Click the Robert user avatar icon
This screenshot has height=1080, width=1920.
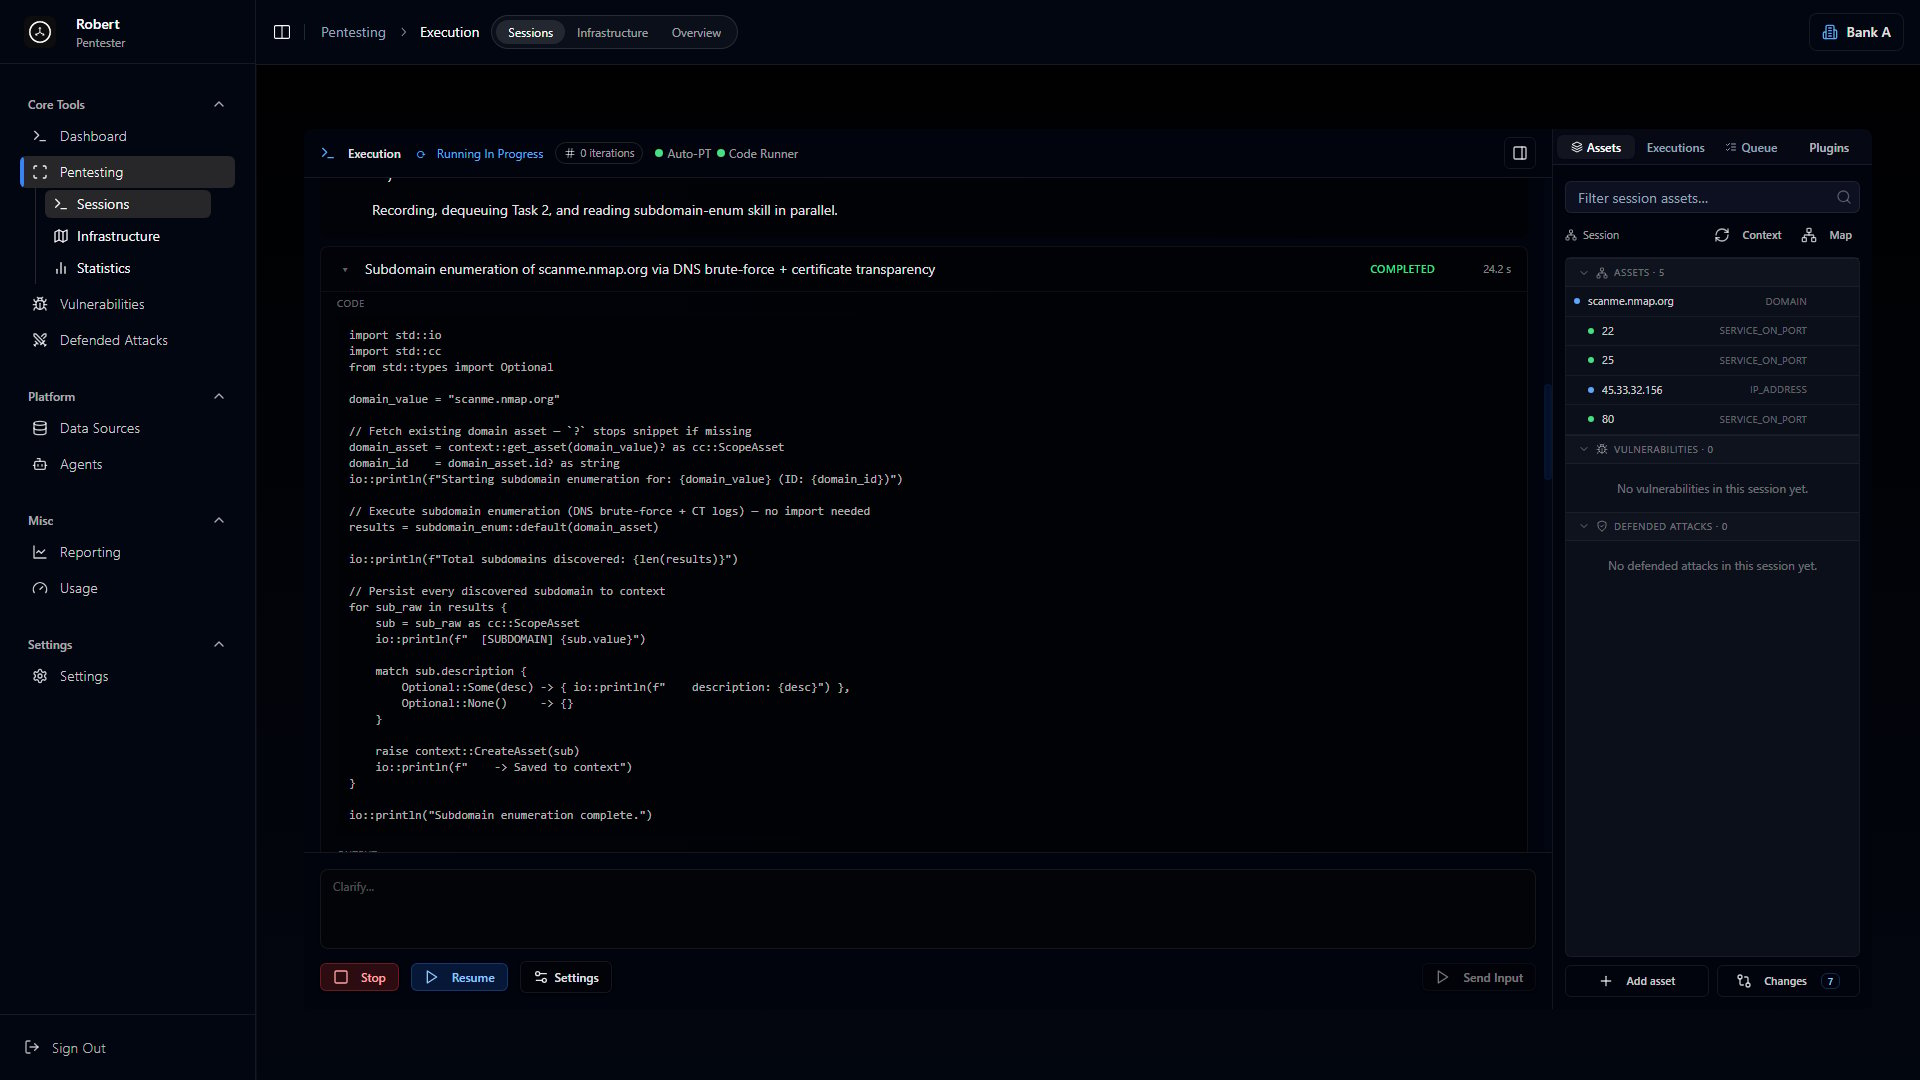(x=40, y=32)
